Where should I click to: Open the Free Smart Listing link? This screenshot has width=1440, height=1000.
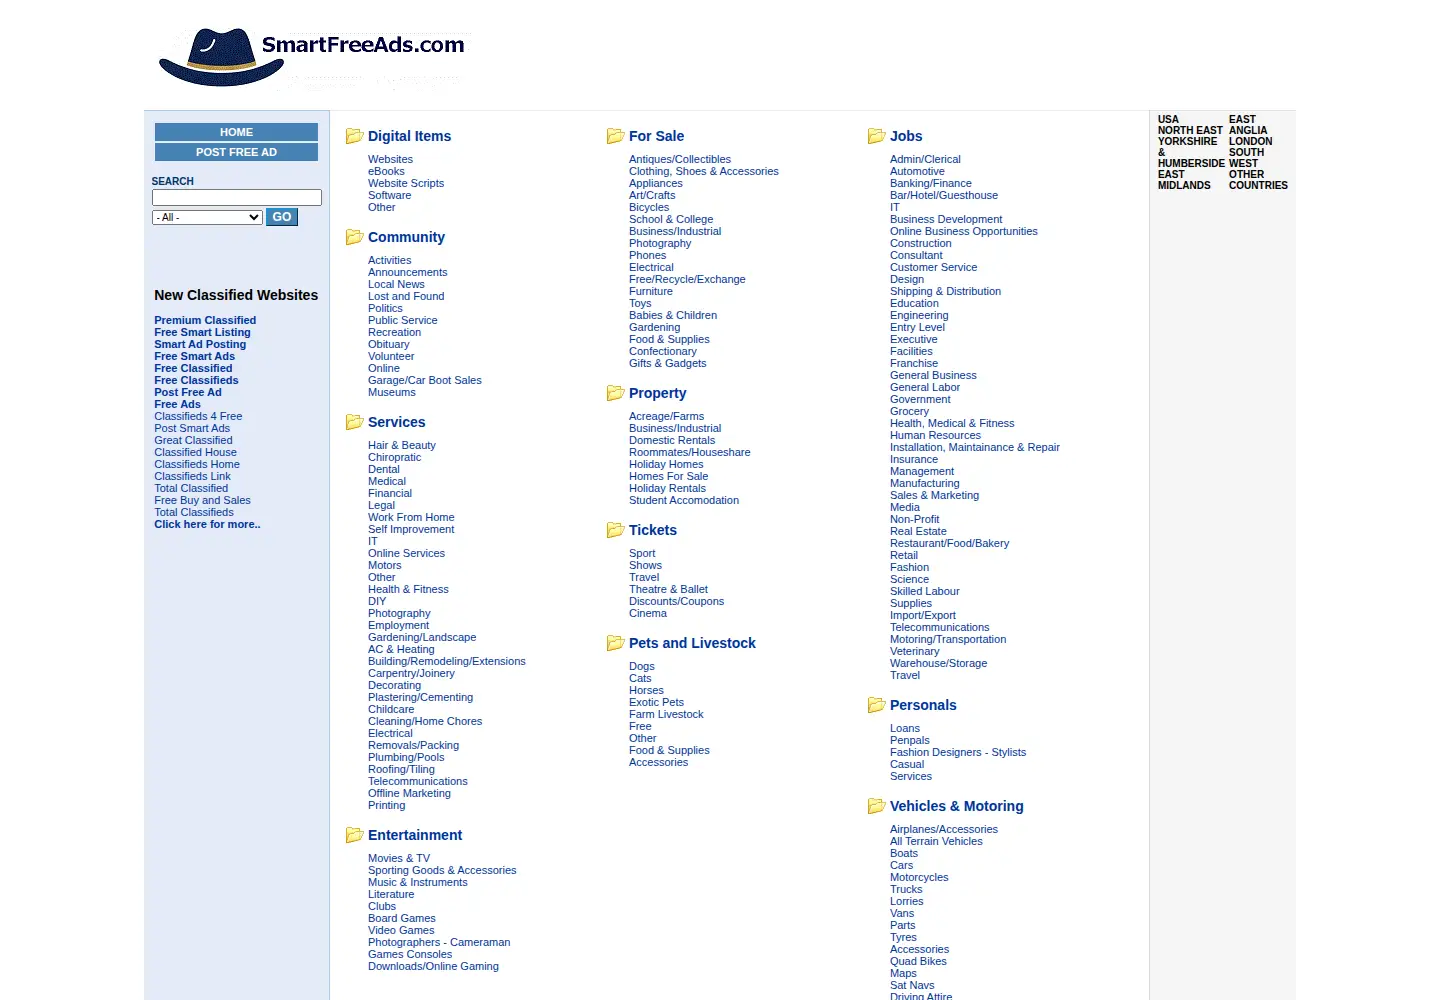pyautogui.click(x=202, y=332)
